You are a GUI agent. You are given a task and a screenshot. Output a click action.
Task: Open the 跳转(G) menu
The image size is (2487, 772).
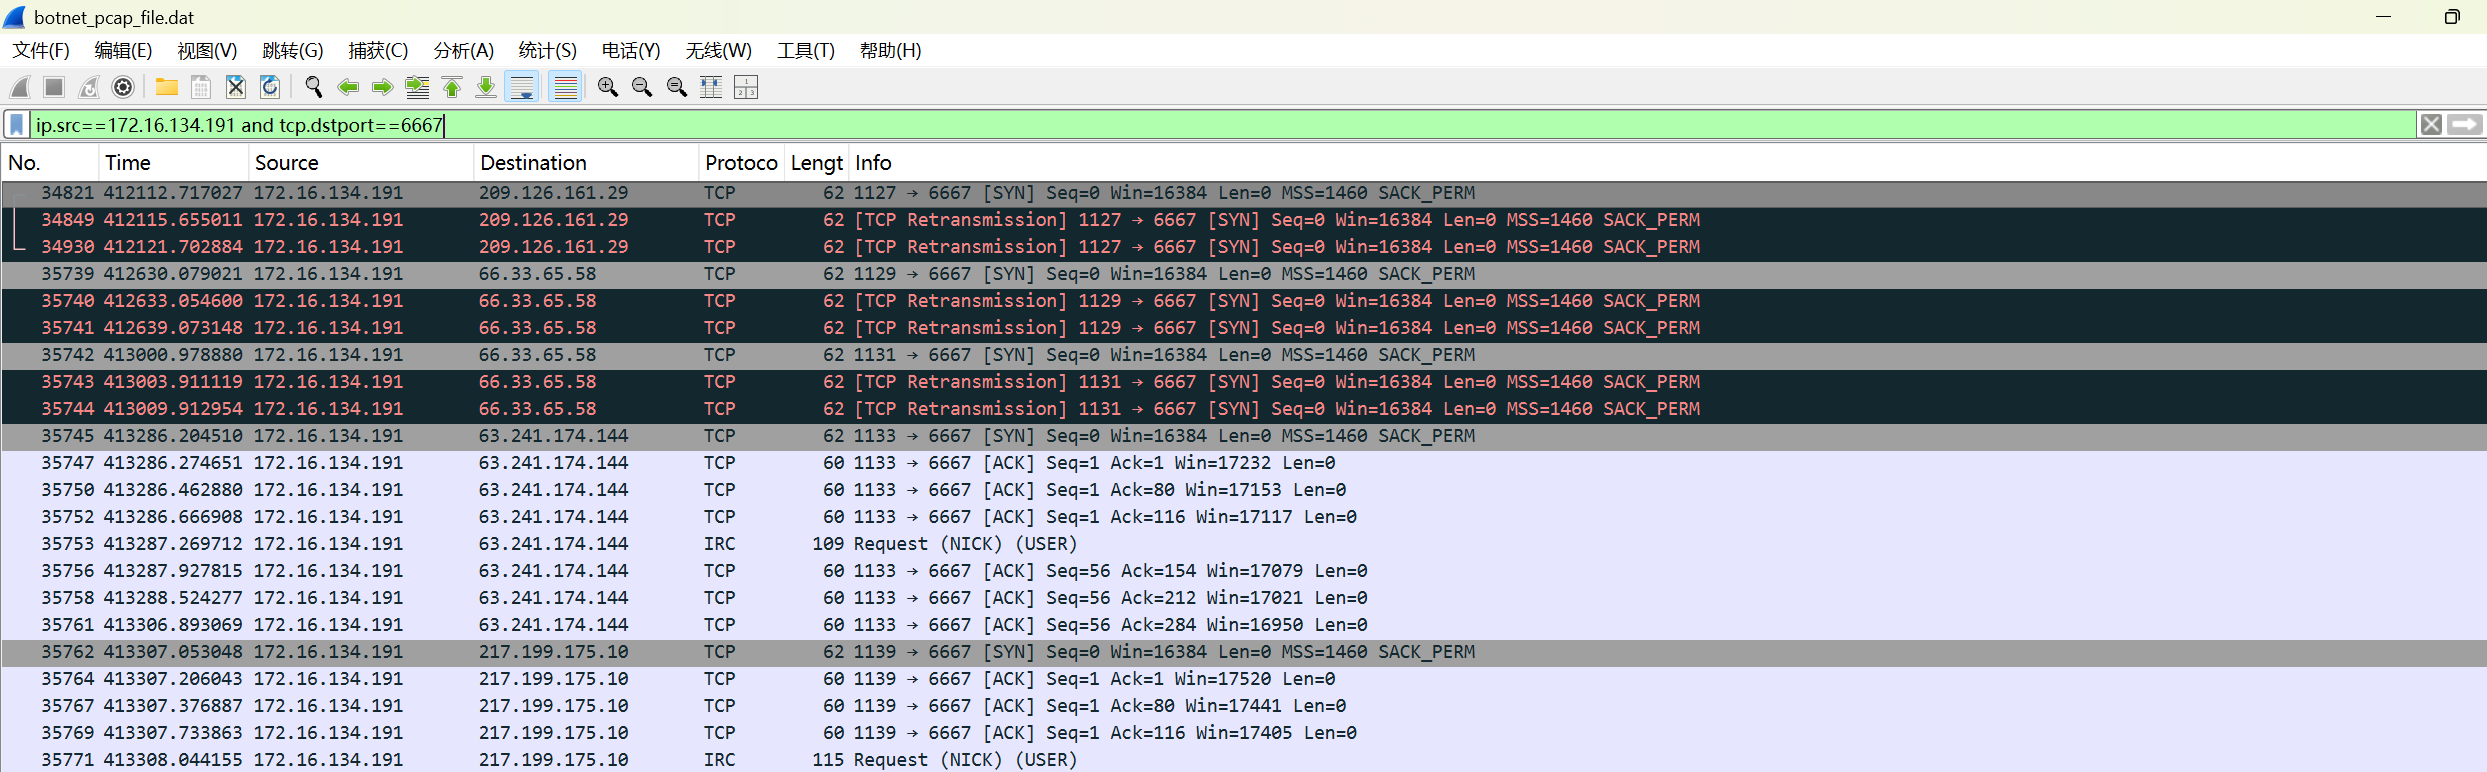293,51
